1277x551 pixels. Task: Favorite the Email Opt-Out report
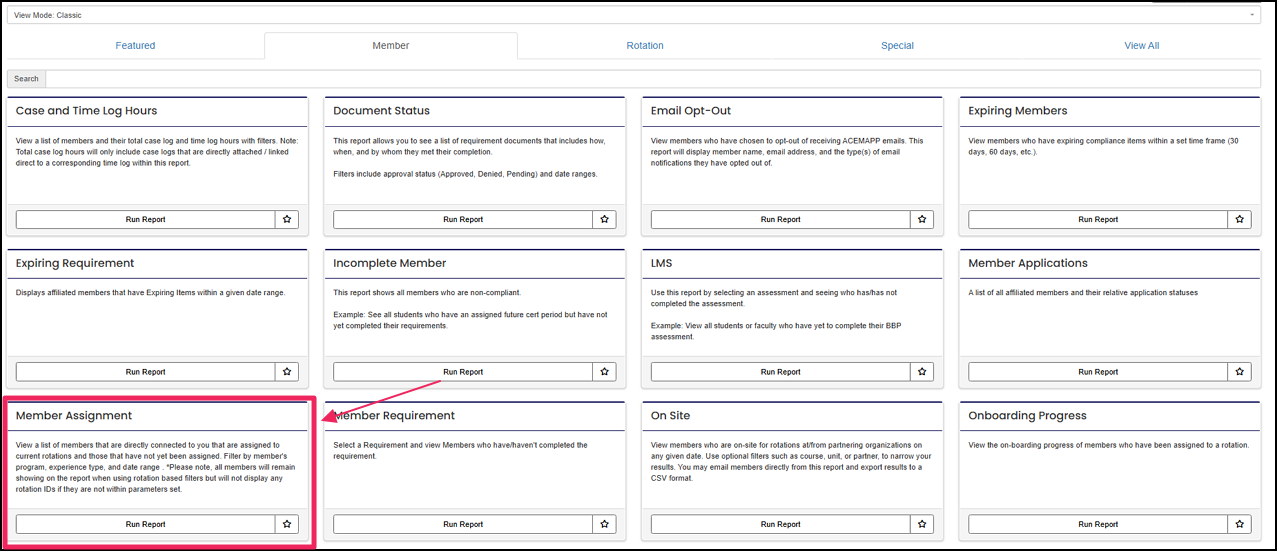[x=922, y=219]
